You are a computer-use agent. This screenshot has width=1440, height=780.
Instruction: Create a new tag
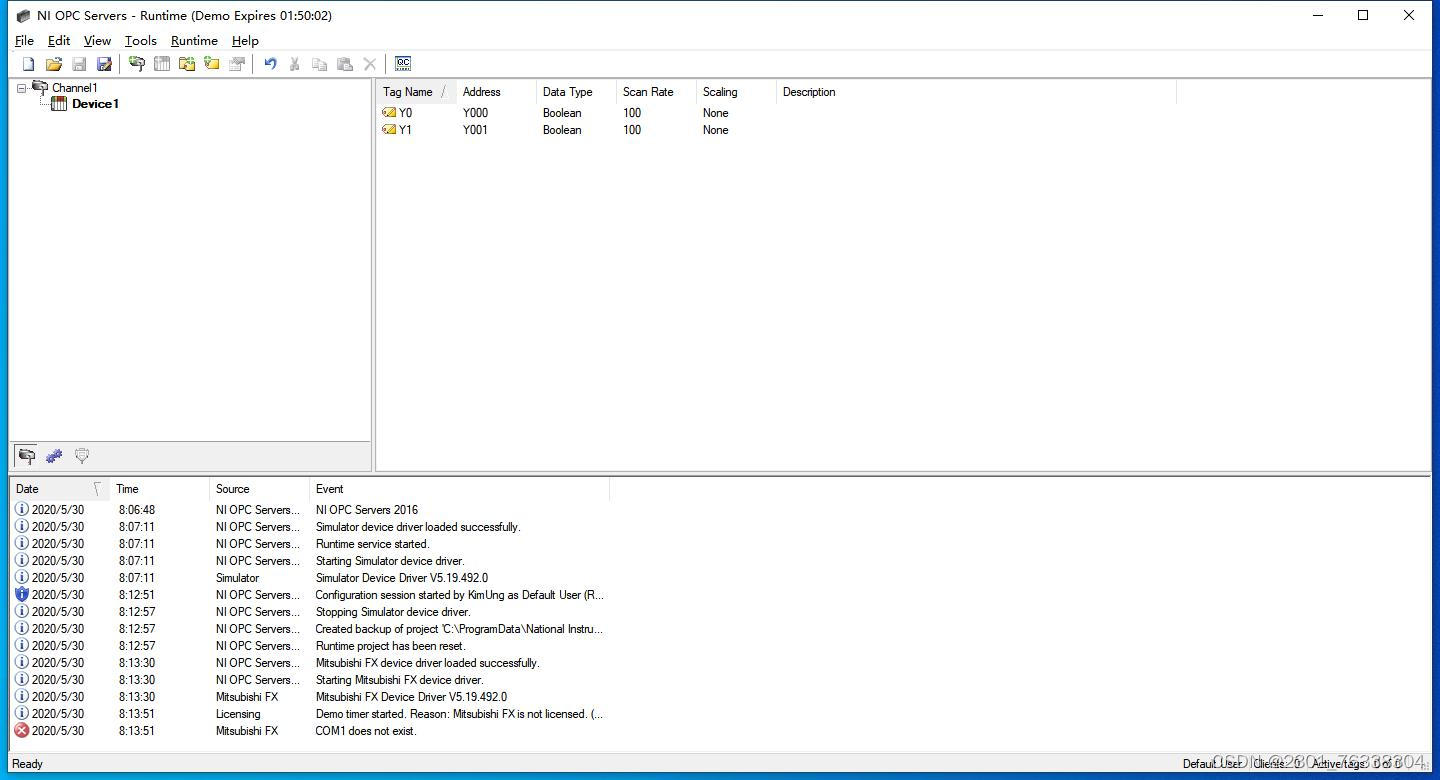coord(212,63)
